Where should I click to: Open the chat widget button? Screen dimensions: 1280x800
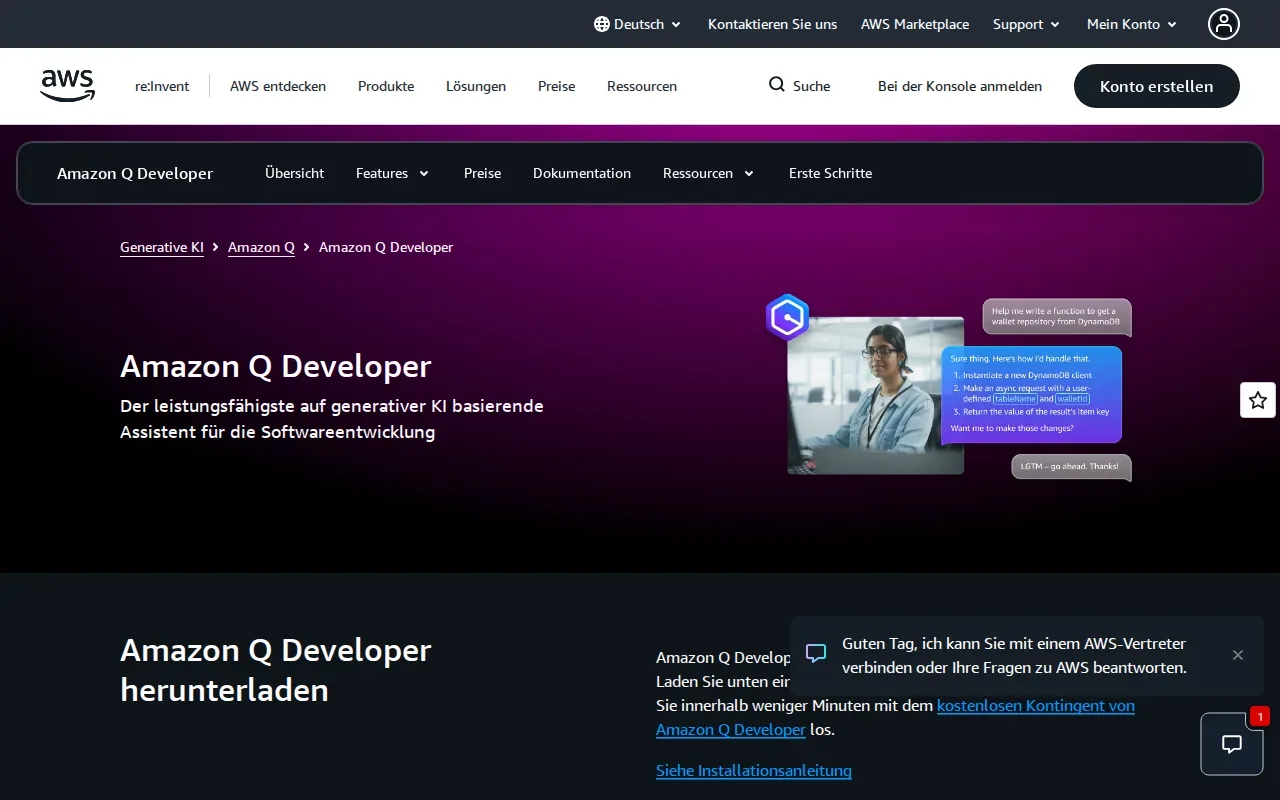pos(1232,744)
